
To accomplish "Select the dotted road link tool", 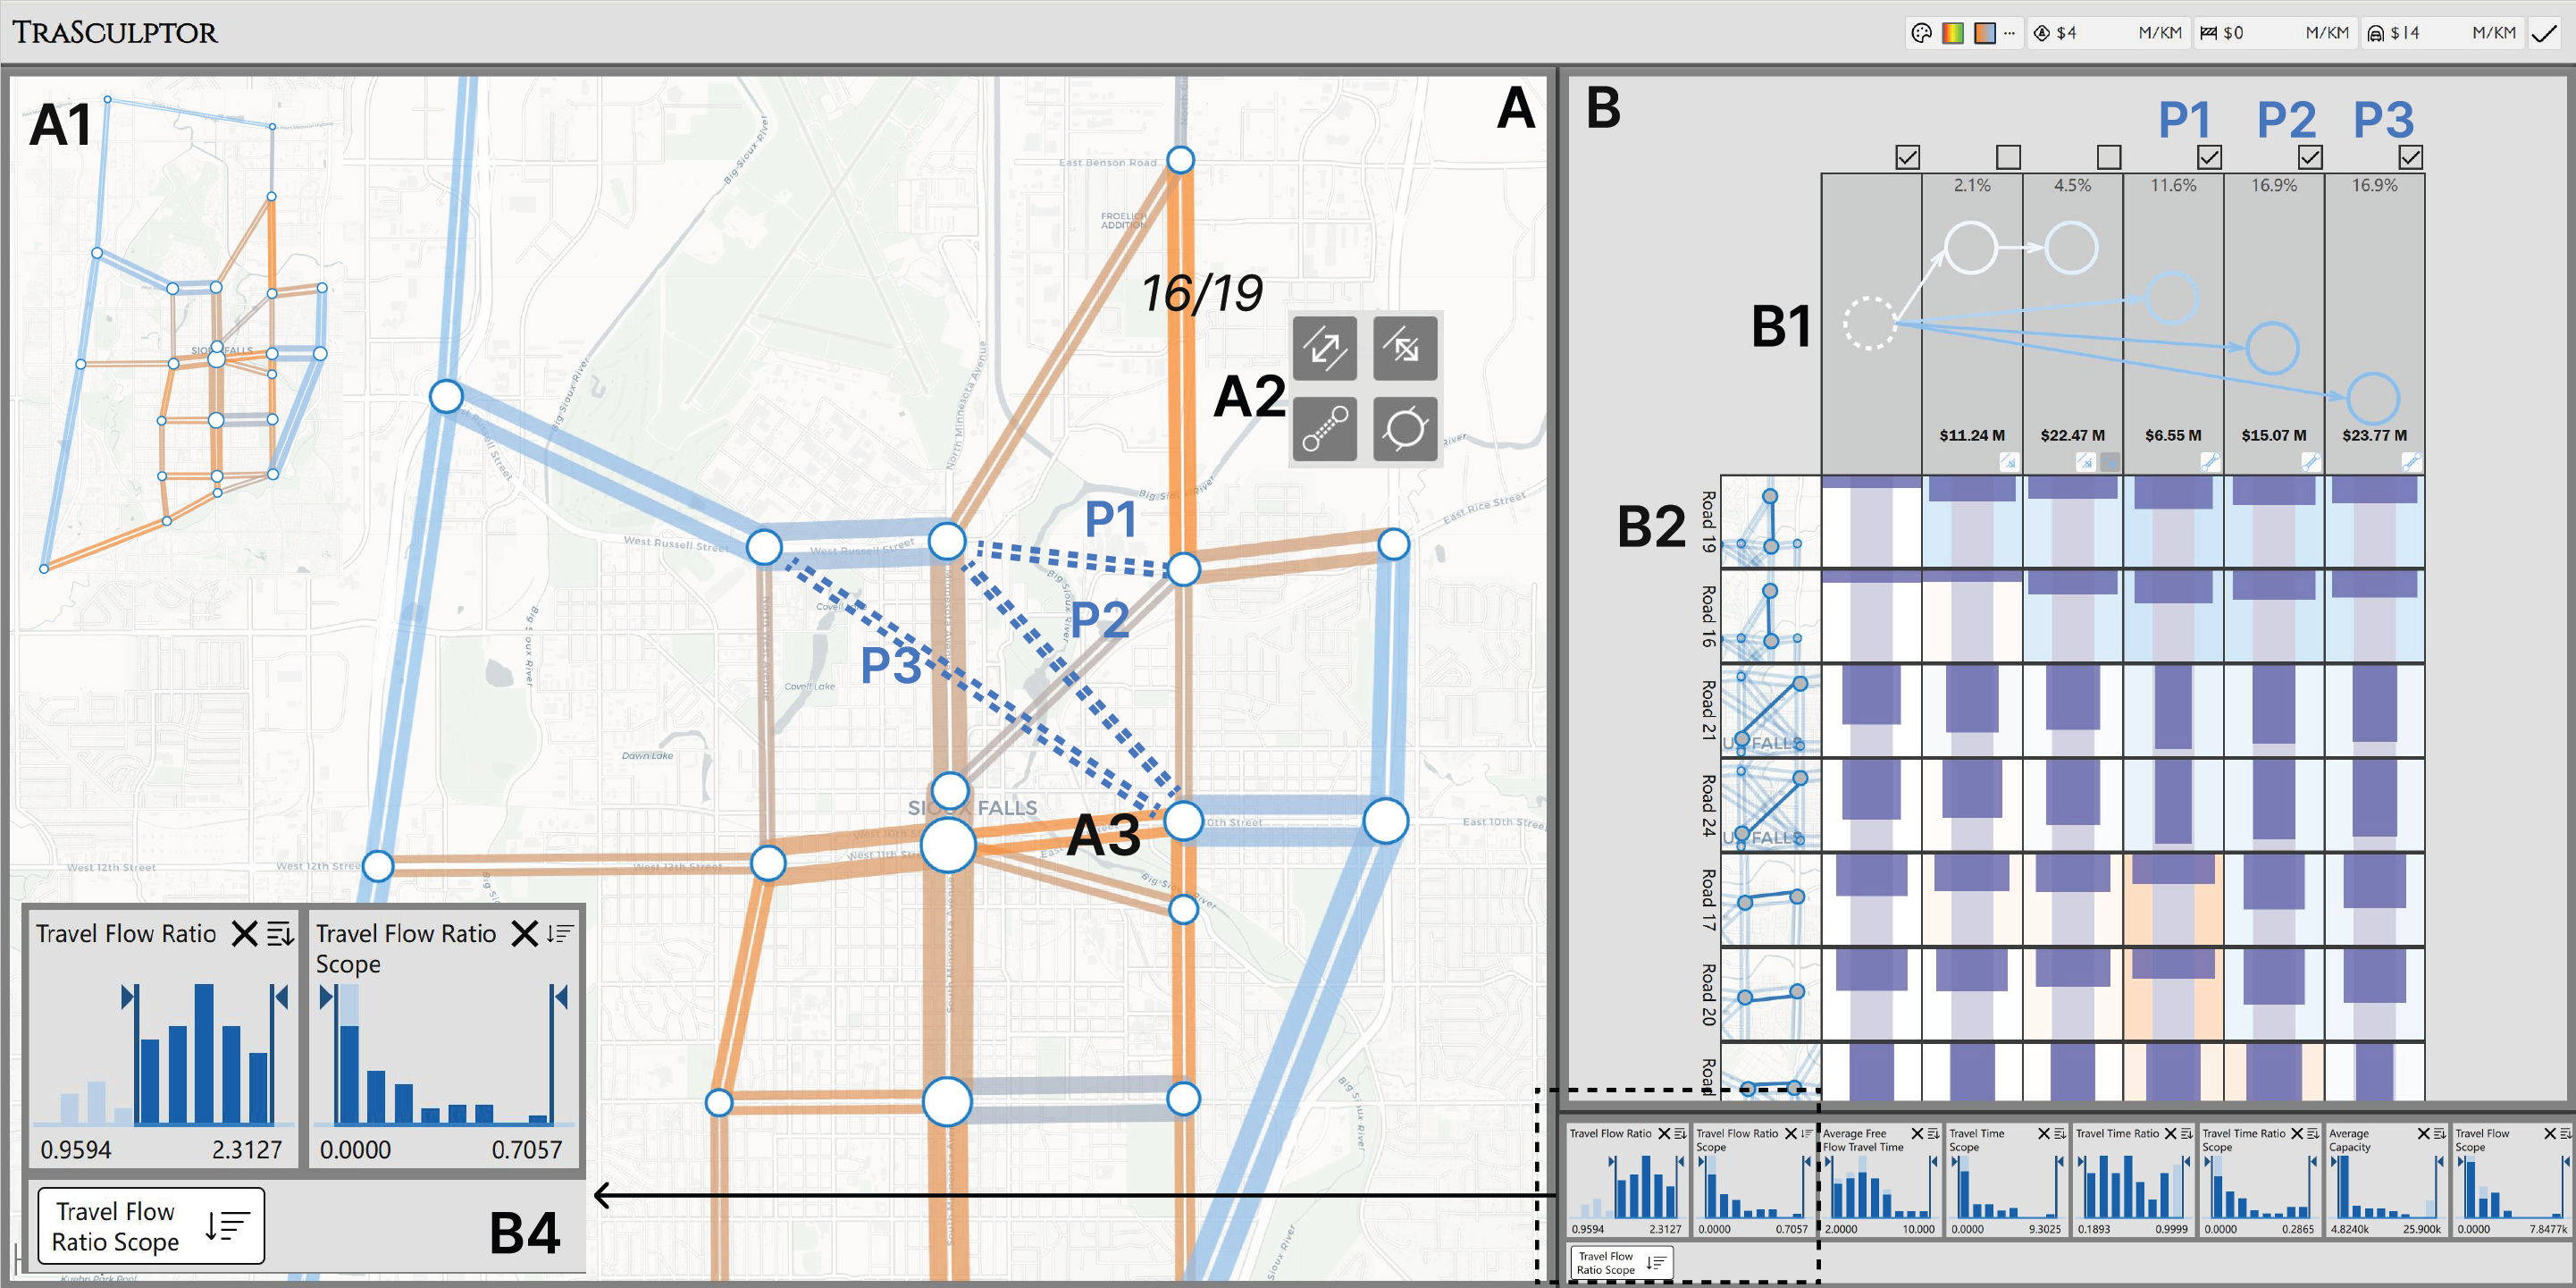I will coord(1324,429).
